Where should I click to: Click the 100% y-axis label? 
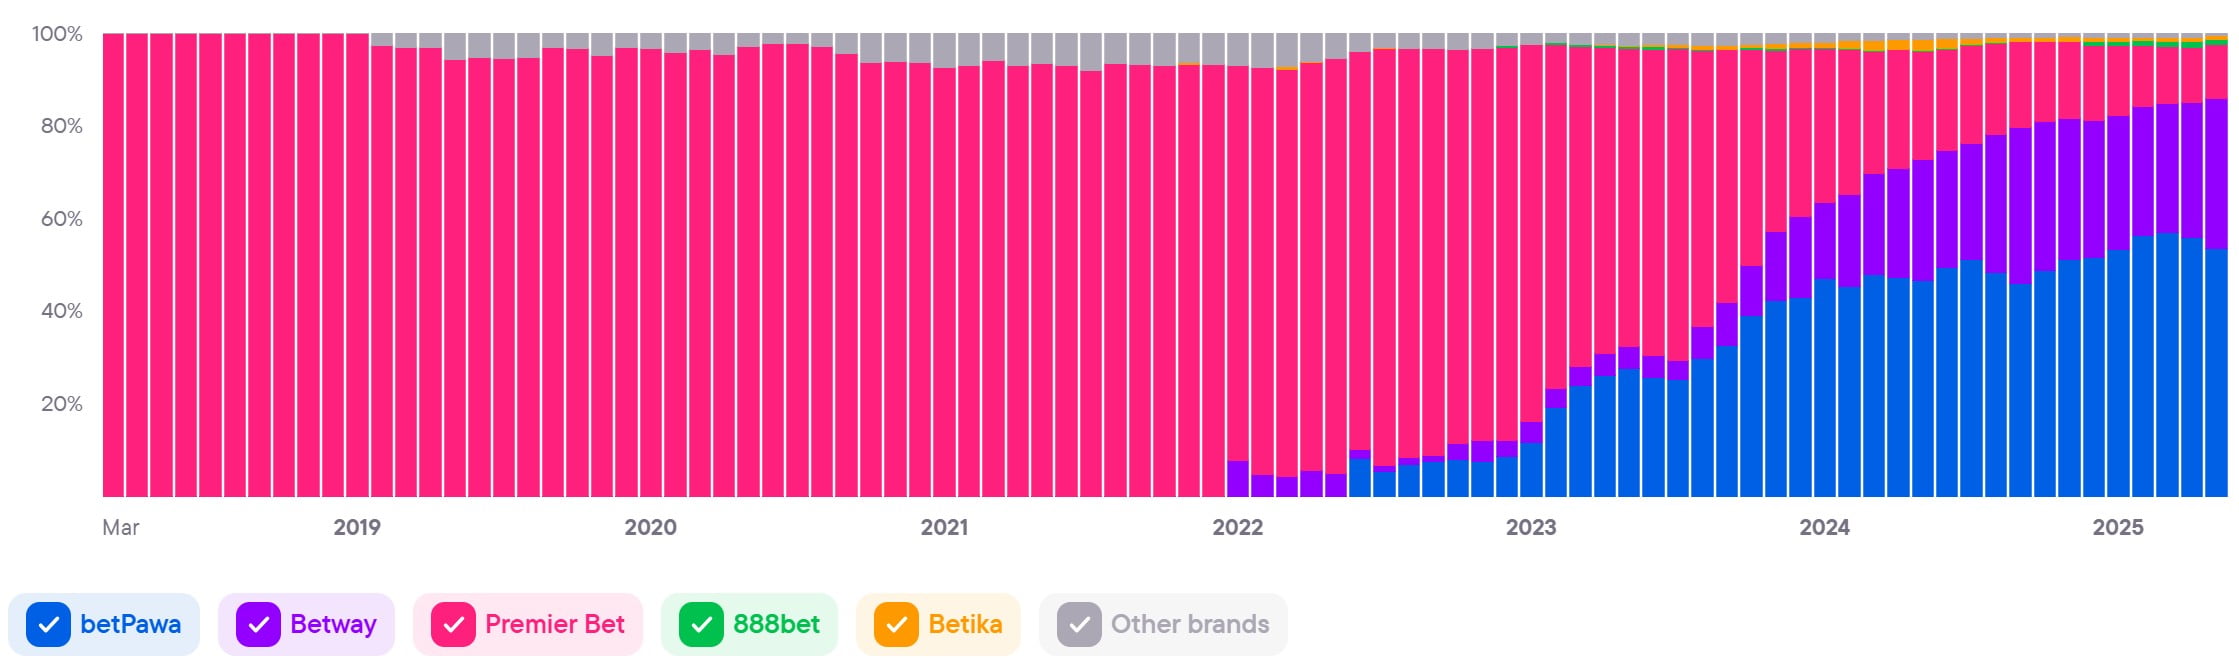(57, 34)
